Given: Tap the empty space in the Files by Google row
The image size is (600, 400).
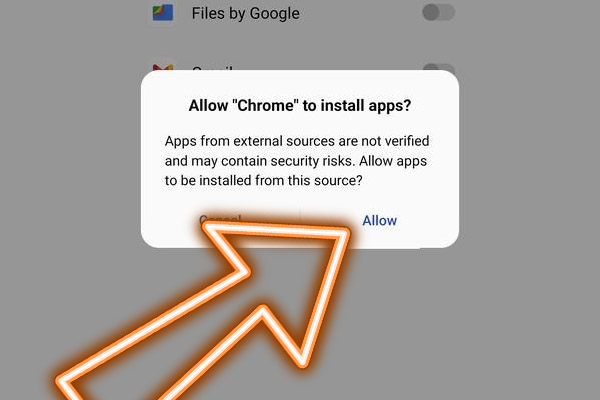Looking at the screenshot, I should coord(360,13).
